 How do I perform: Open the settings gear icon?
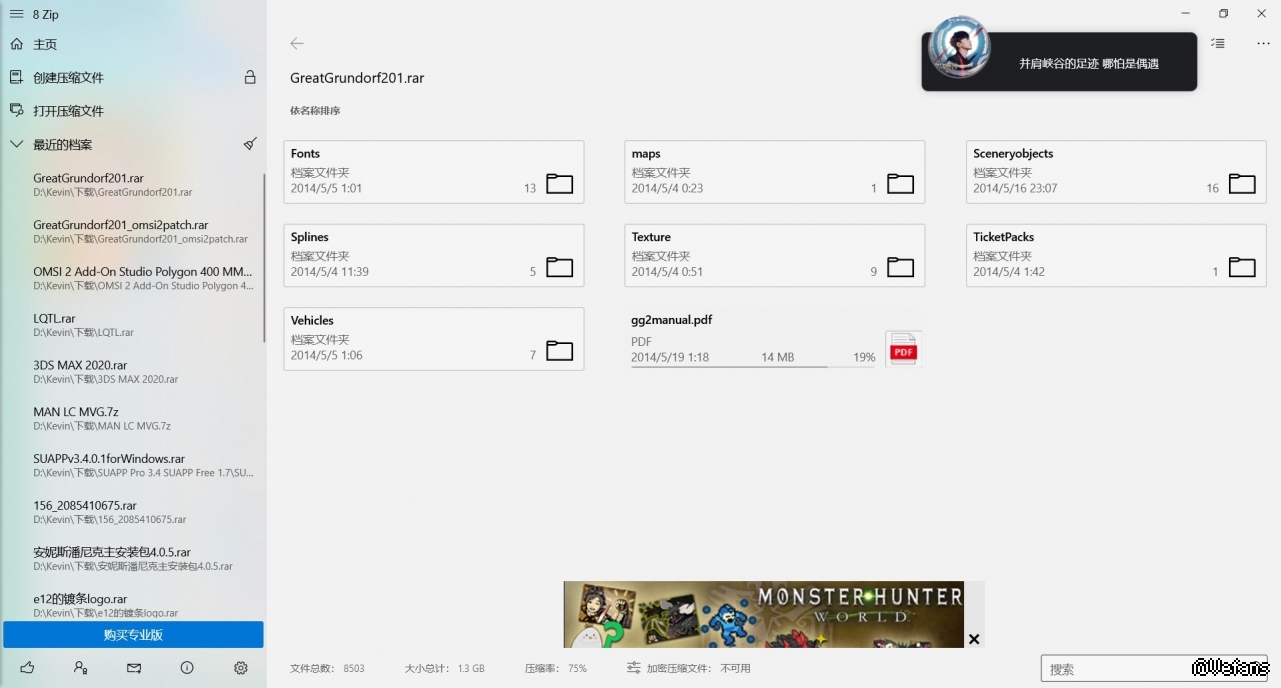pyautogui.click(x=240, y=668)
